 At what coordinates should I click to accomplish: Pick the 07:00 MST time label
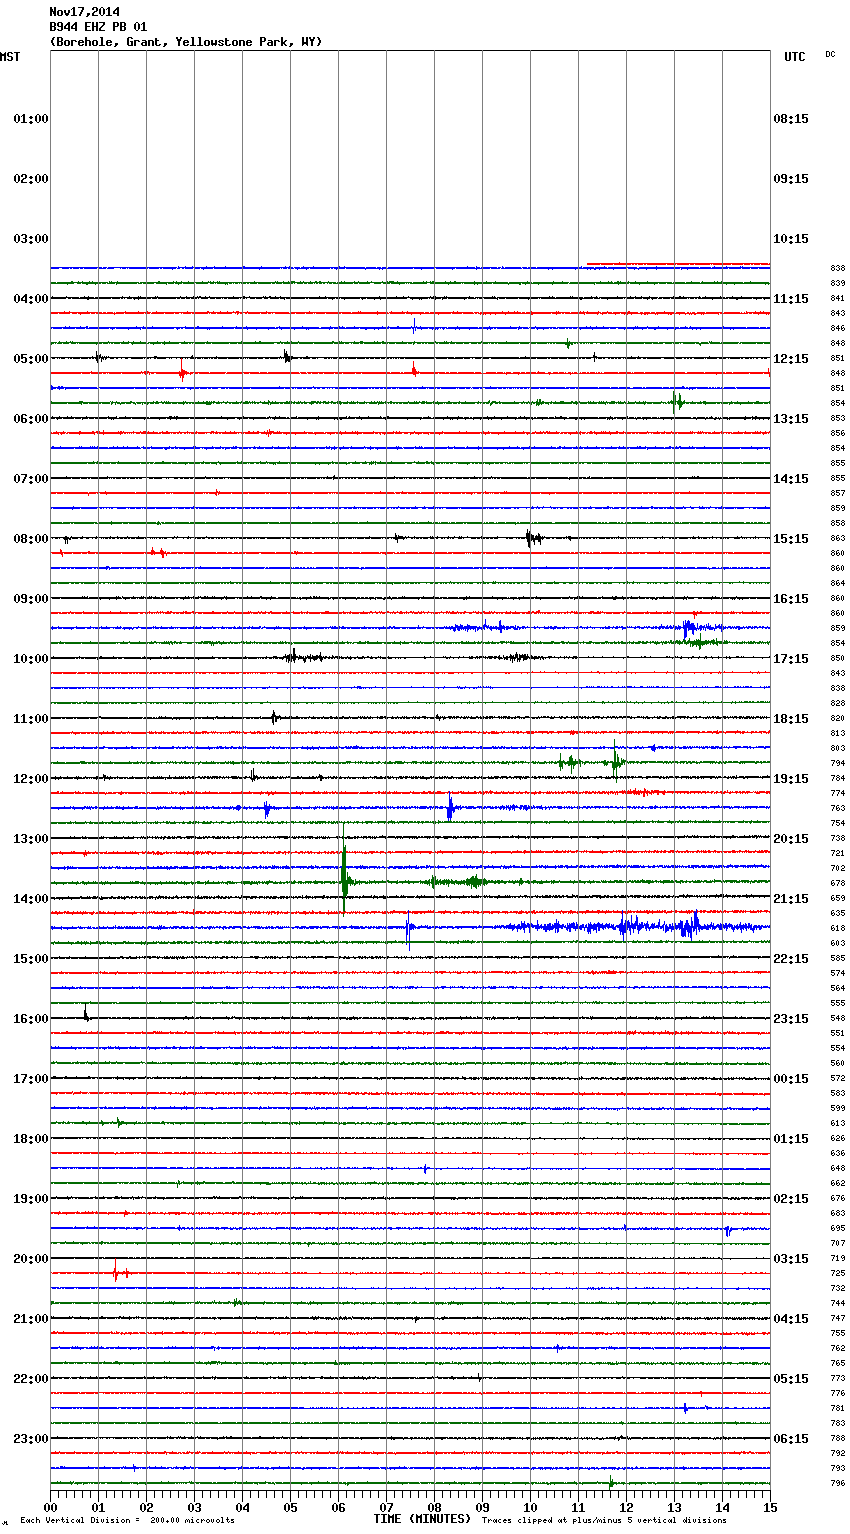[x=31, y=479]
